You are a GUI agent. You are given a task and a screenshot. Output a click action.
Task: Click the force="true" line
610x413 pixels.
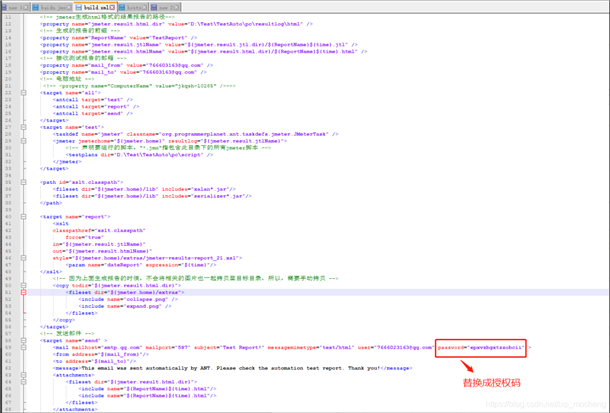[x=84, y=237]
